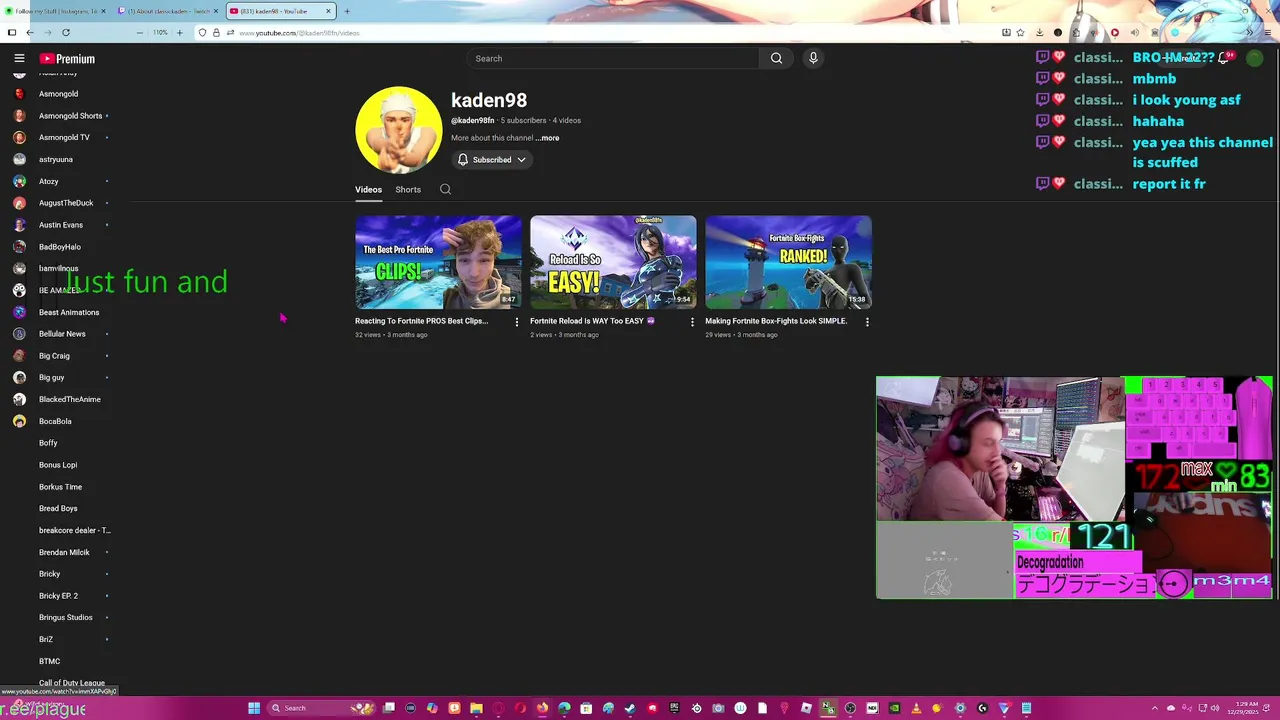Open Making Fortnite Box-Fights Look SIMPLE title

point(776,321)
